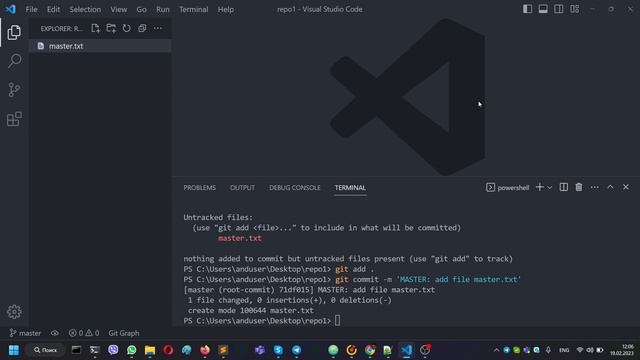Open the View menu

click(x=118, y=9)
